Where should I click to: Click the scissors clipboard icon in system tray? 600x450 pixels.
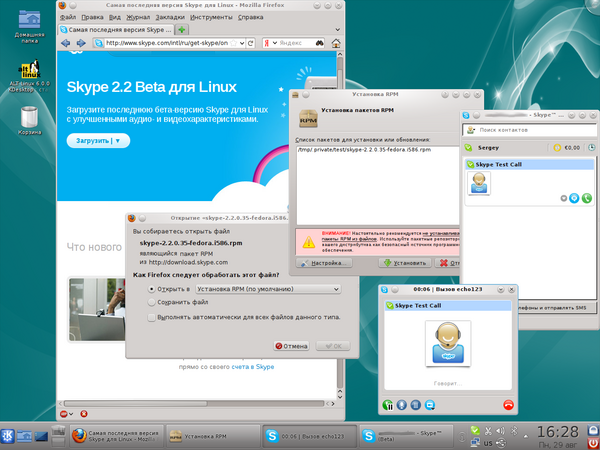(x=488, y=431)
